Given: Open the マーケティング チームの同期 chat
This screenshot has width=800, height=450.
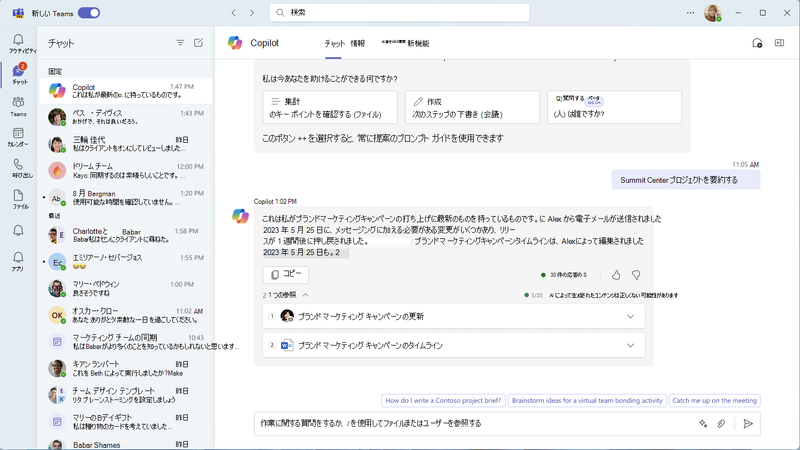Looking at the screenshot, I should [x=126, y=341].
